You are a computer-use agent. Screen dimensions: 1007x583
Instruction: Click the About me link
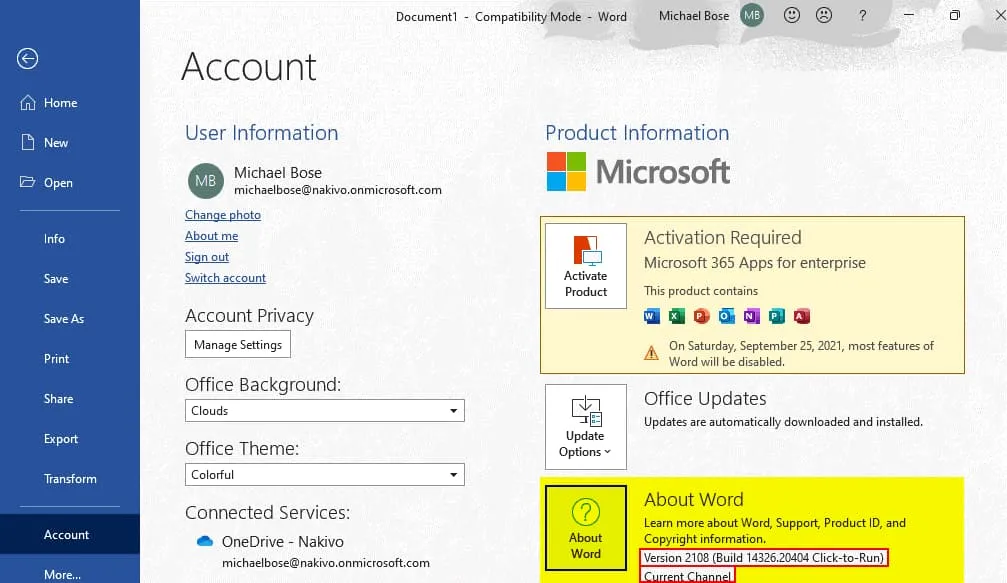tap(211, 236)
